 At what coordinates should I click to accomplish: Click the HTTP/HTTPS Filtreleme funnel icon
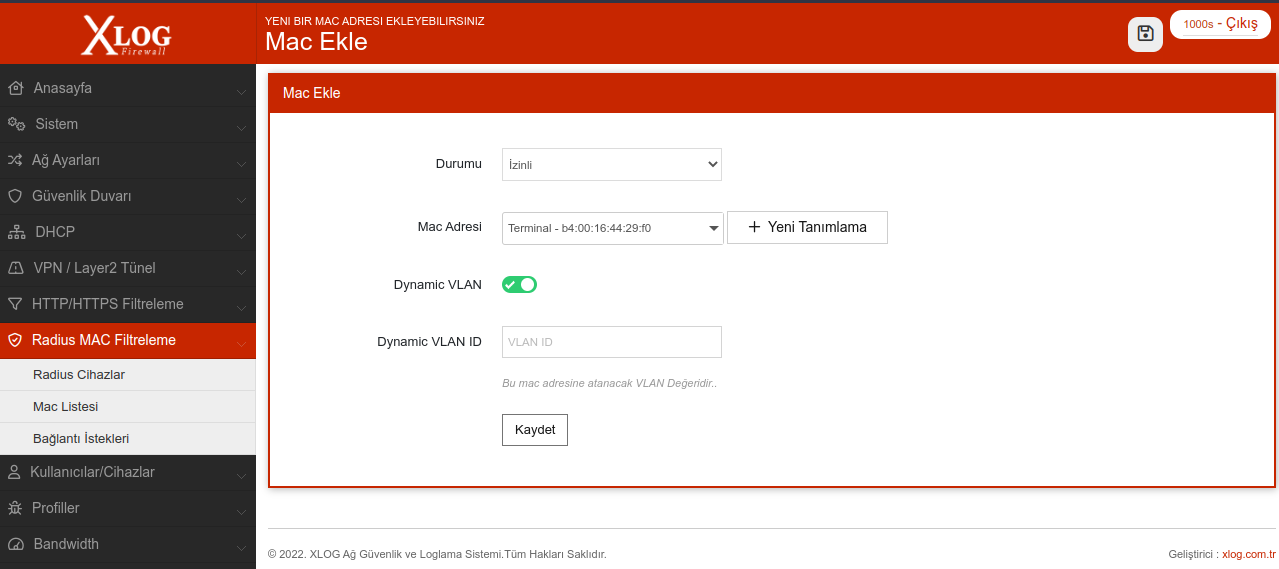(15, 304)
